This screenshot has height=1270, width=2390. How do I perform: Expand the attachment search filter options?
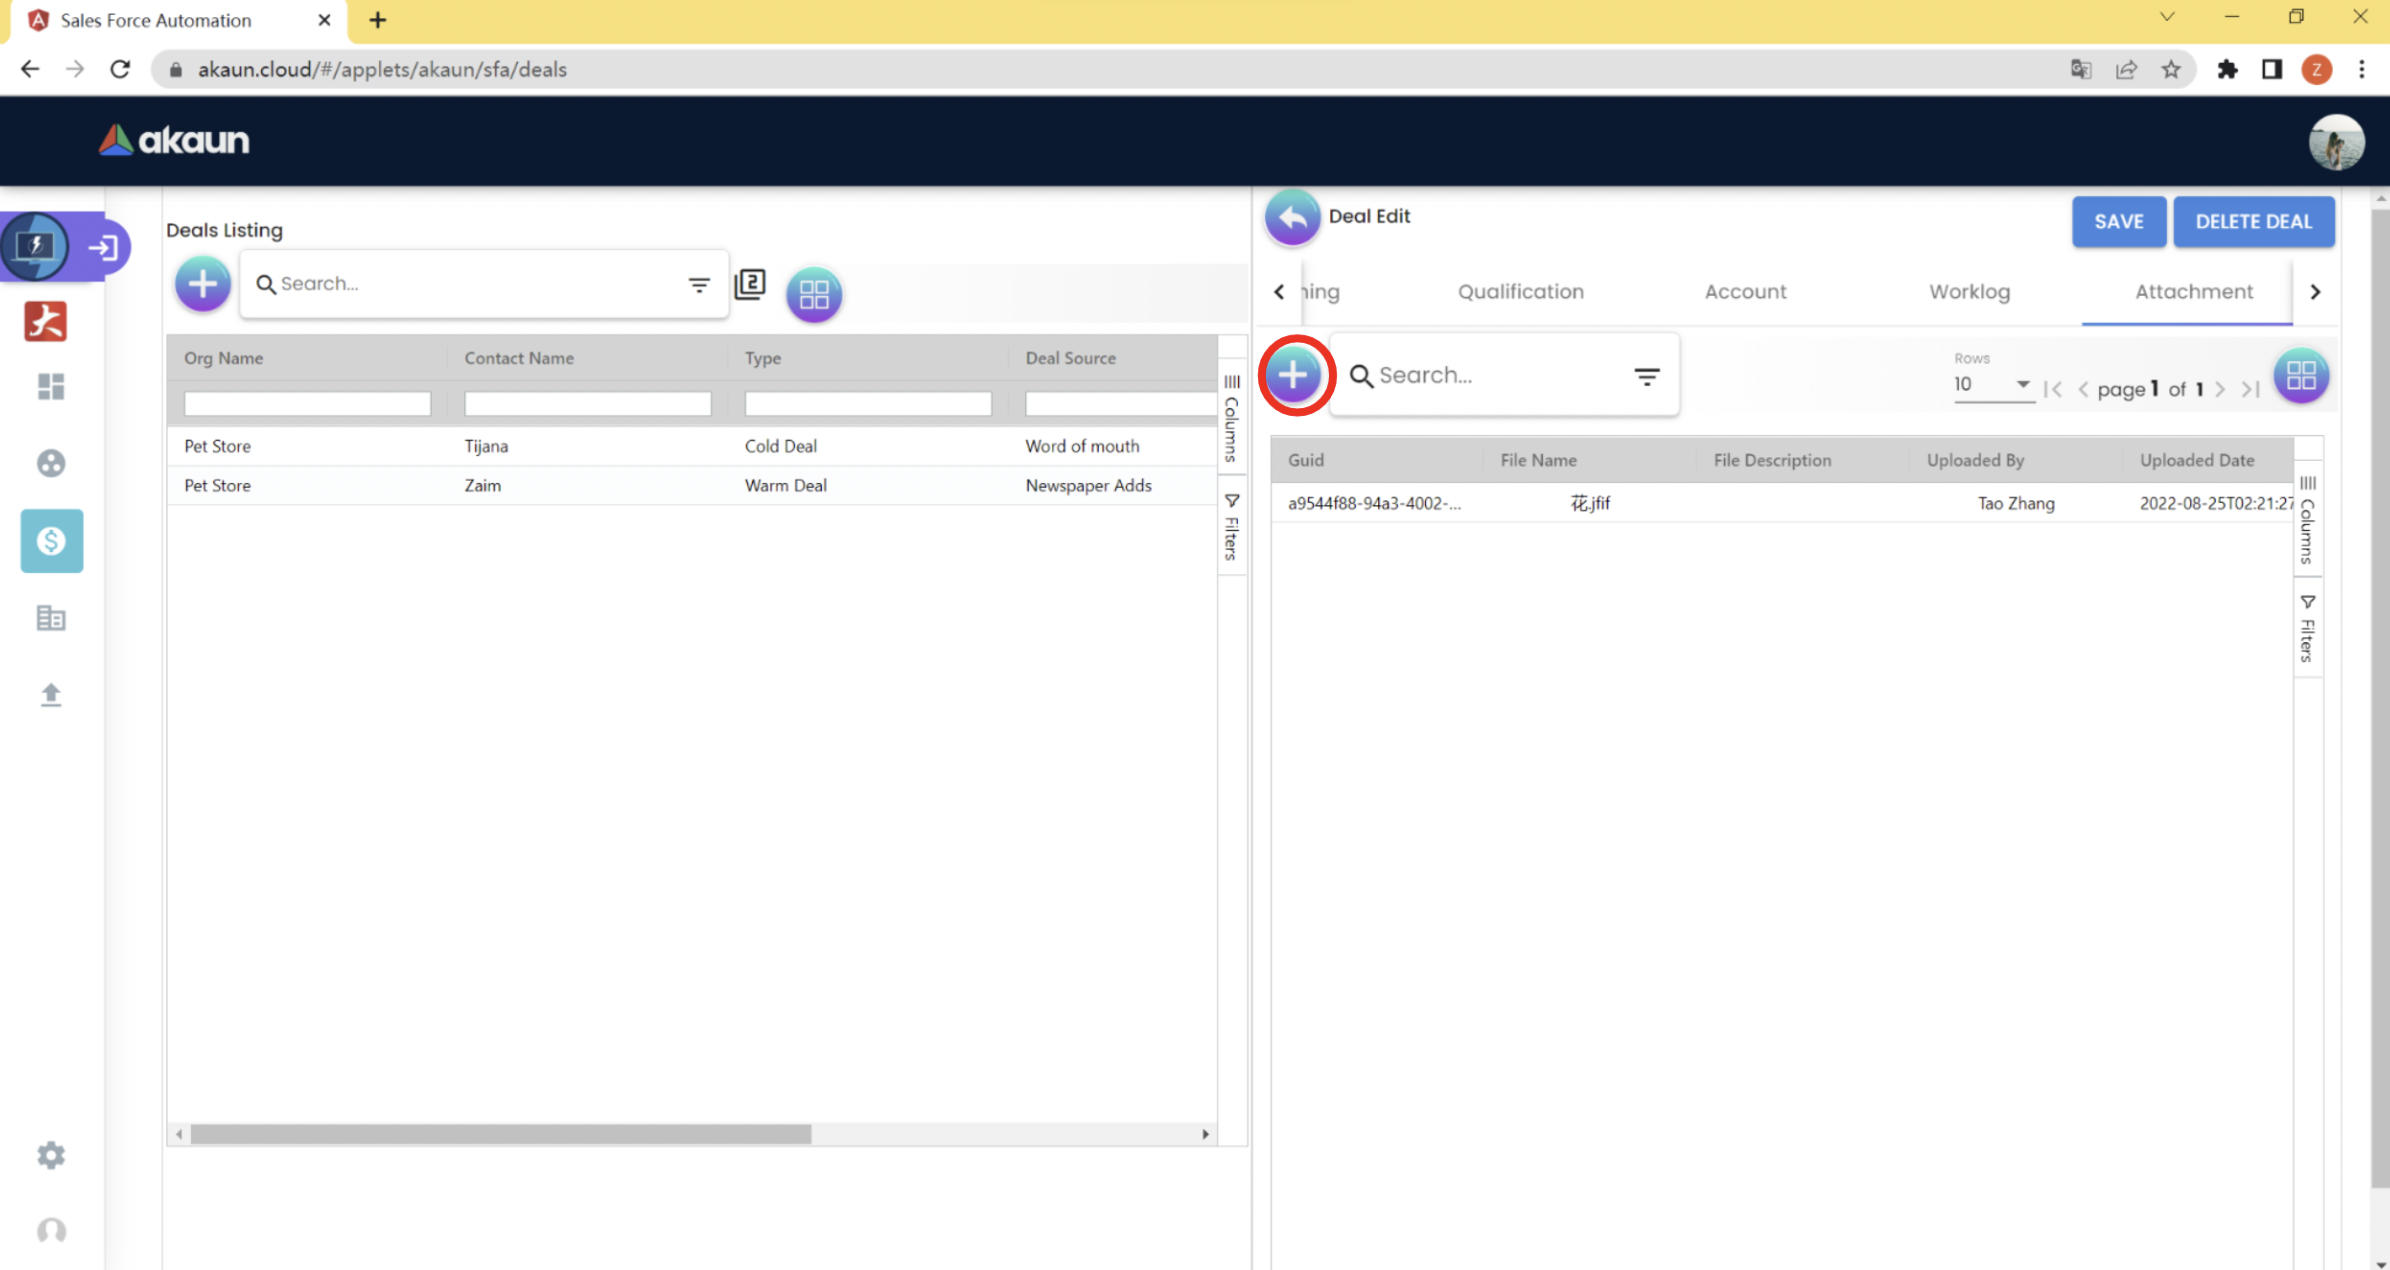(x=1646, y=376)
